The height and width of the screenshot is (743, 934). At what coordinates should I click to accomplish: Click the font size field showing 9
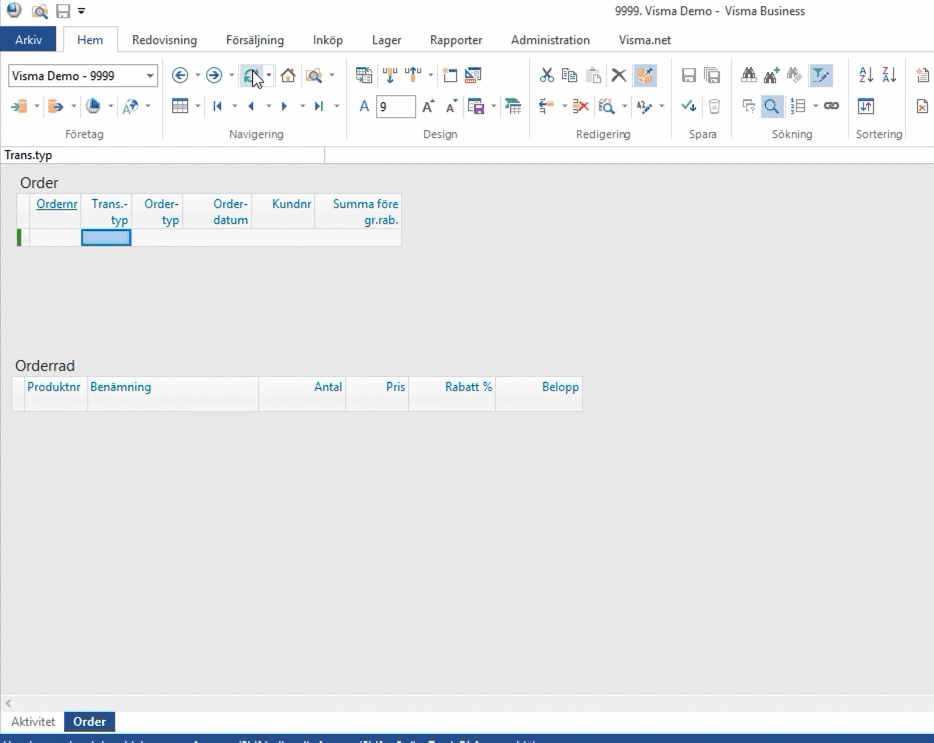click(x=396, y=107)
